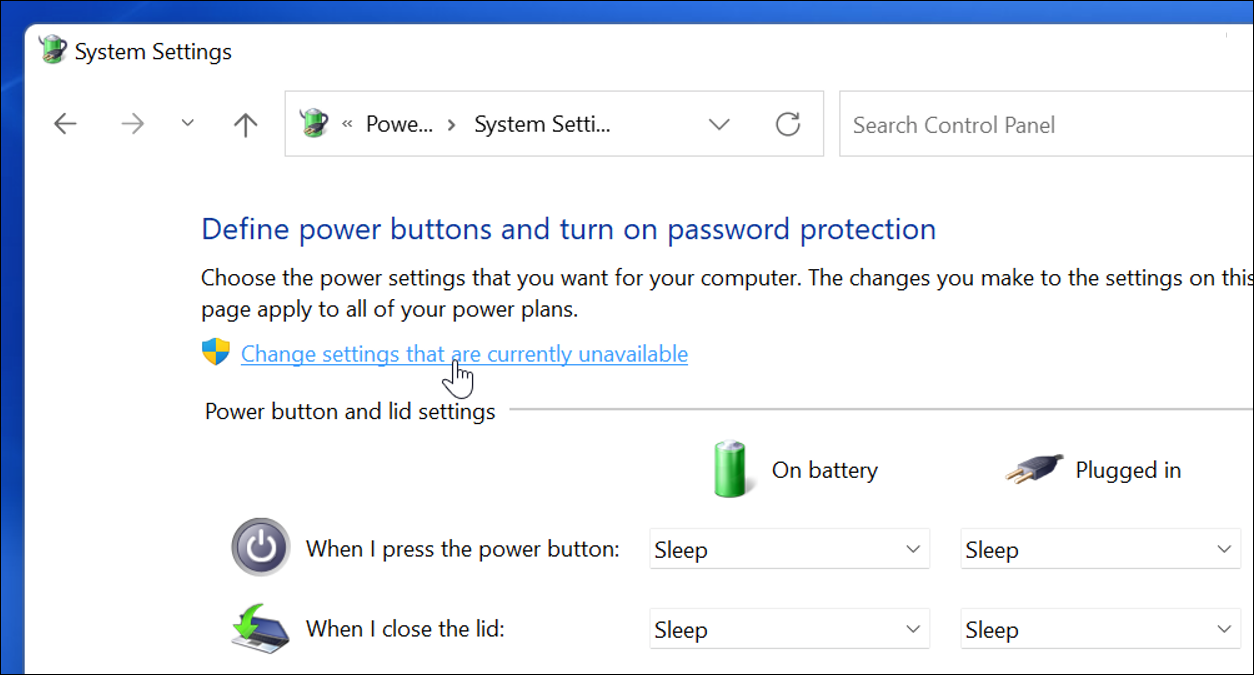Image resolution: width=1254 pixels, height=675 pixels.
Task: Click Change settings that are currently unavailable
Action: click(463, 353)
